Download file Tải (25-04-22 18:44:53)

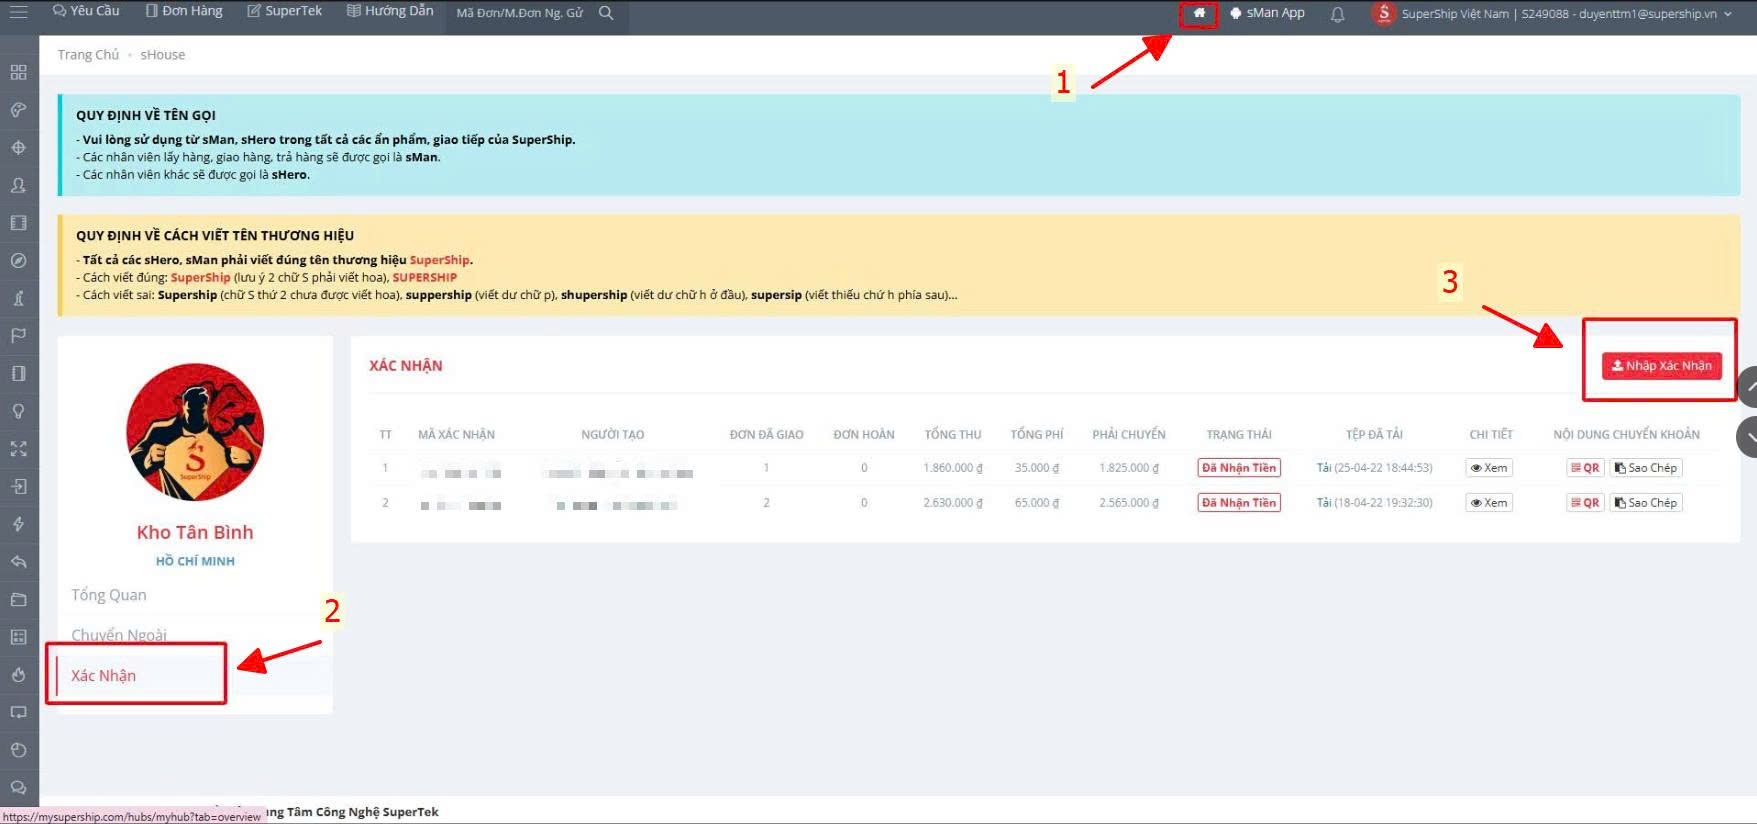tap(1374, 468)
